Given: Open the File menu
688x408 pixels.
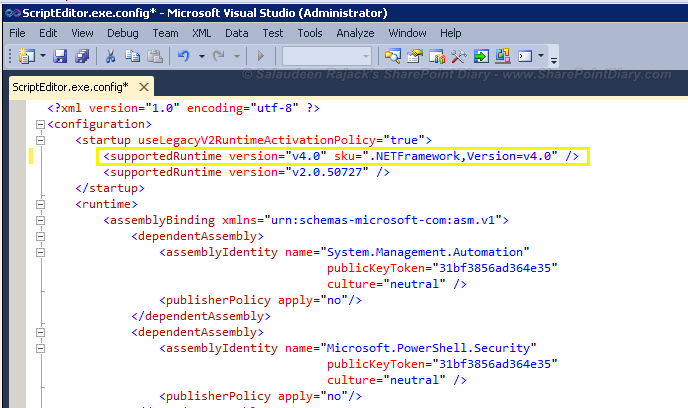Looking at the screenshot, I should (17, 33).
